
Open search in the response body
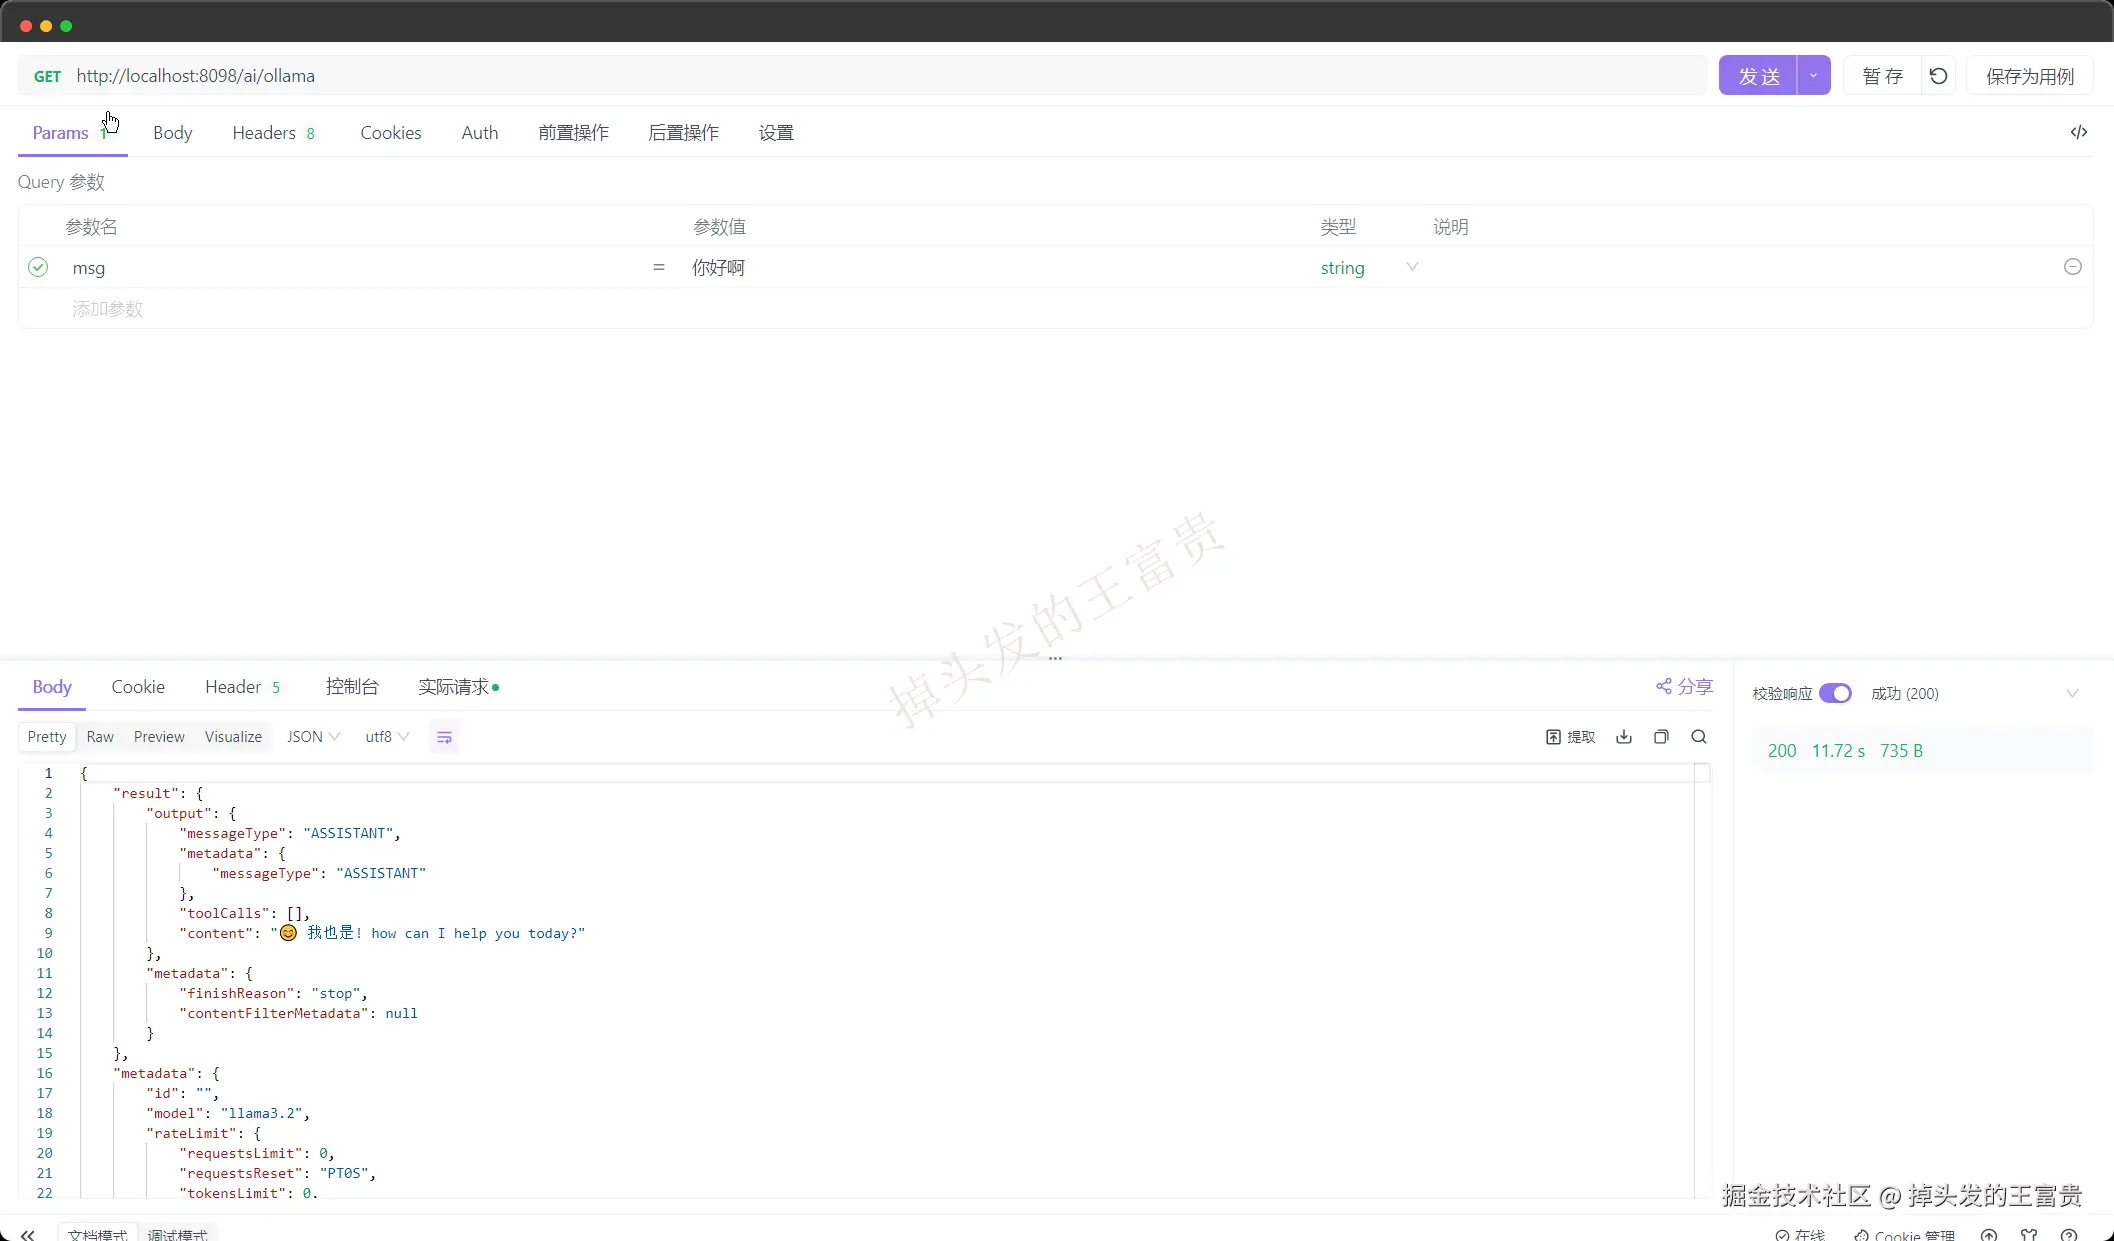[1698, 737]
